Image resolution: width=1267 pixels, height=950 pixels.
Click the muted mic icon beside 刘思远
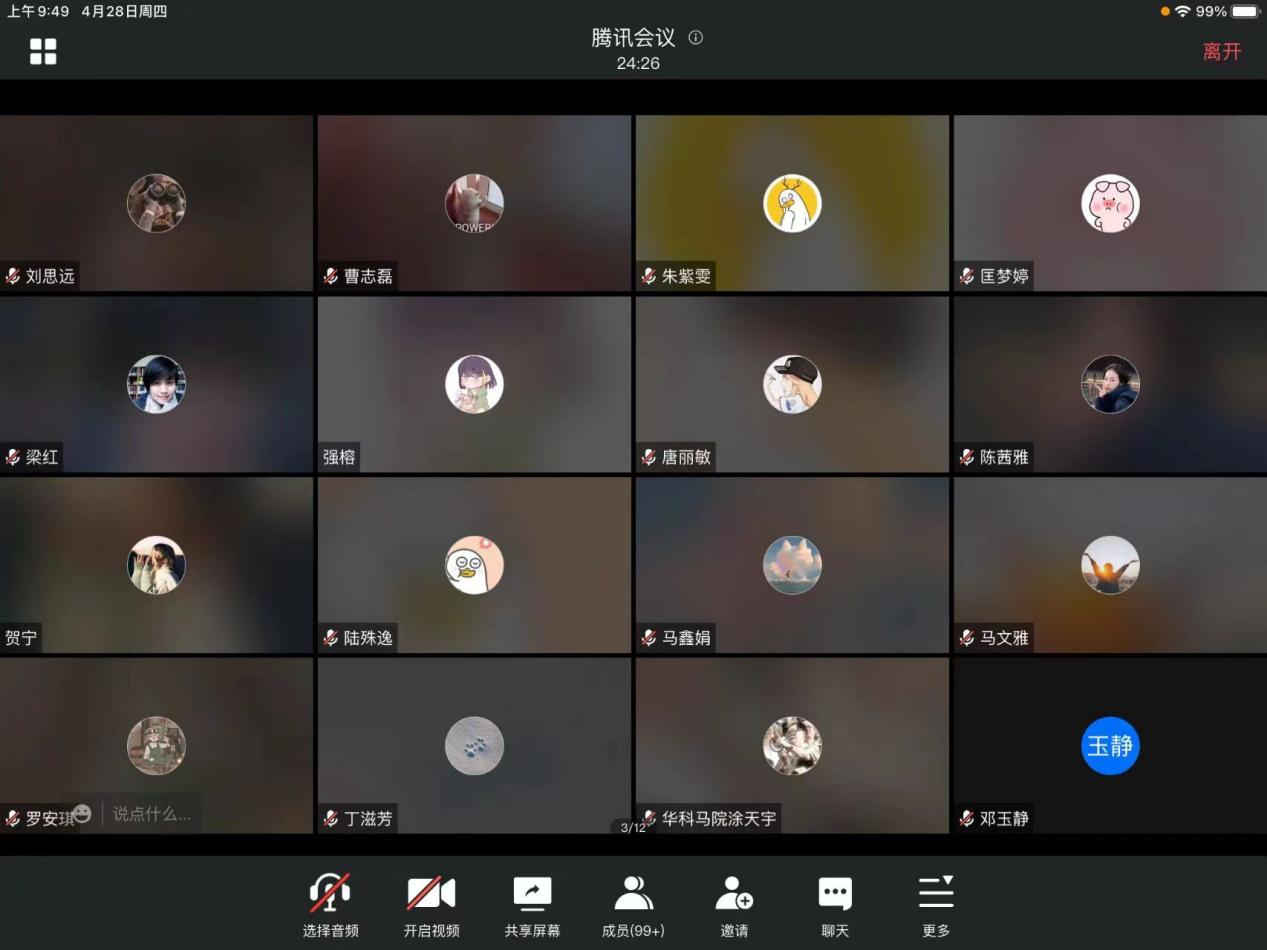[13, 276]
